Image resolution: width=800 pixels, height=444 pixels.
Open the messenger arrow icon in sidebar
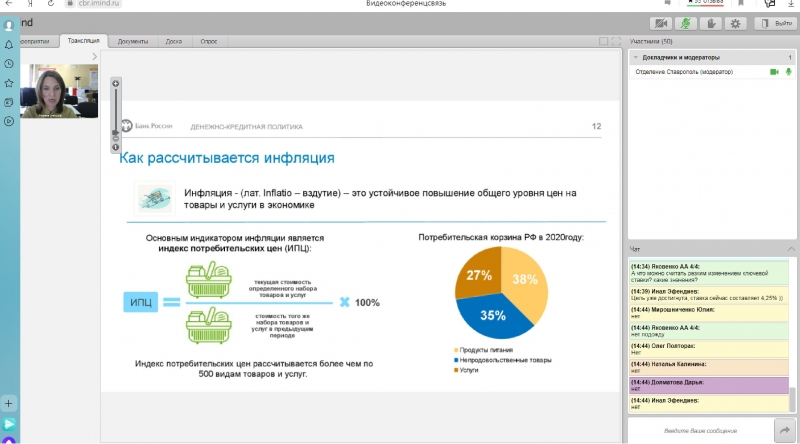(9, 424)
